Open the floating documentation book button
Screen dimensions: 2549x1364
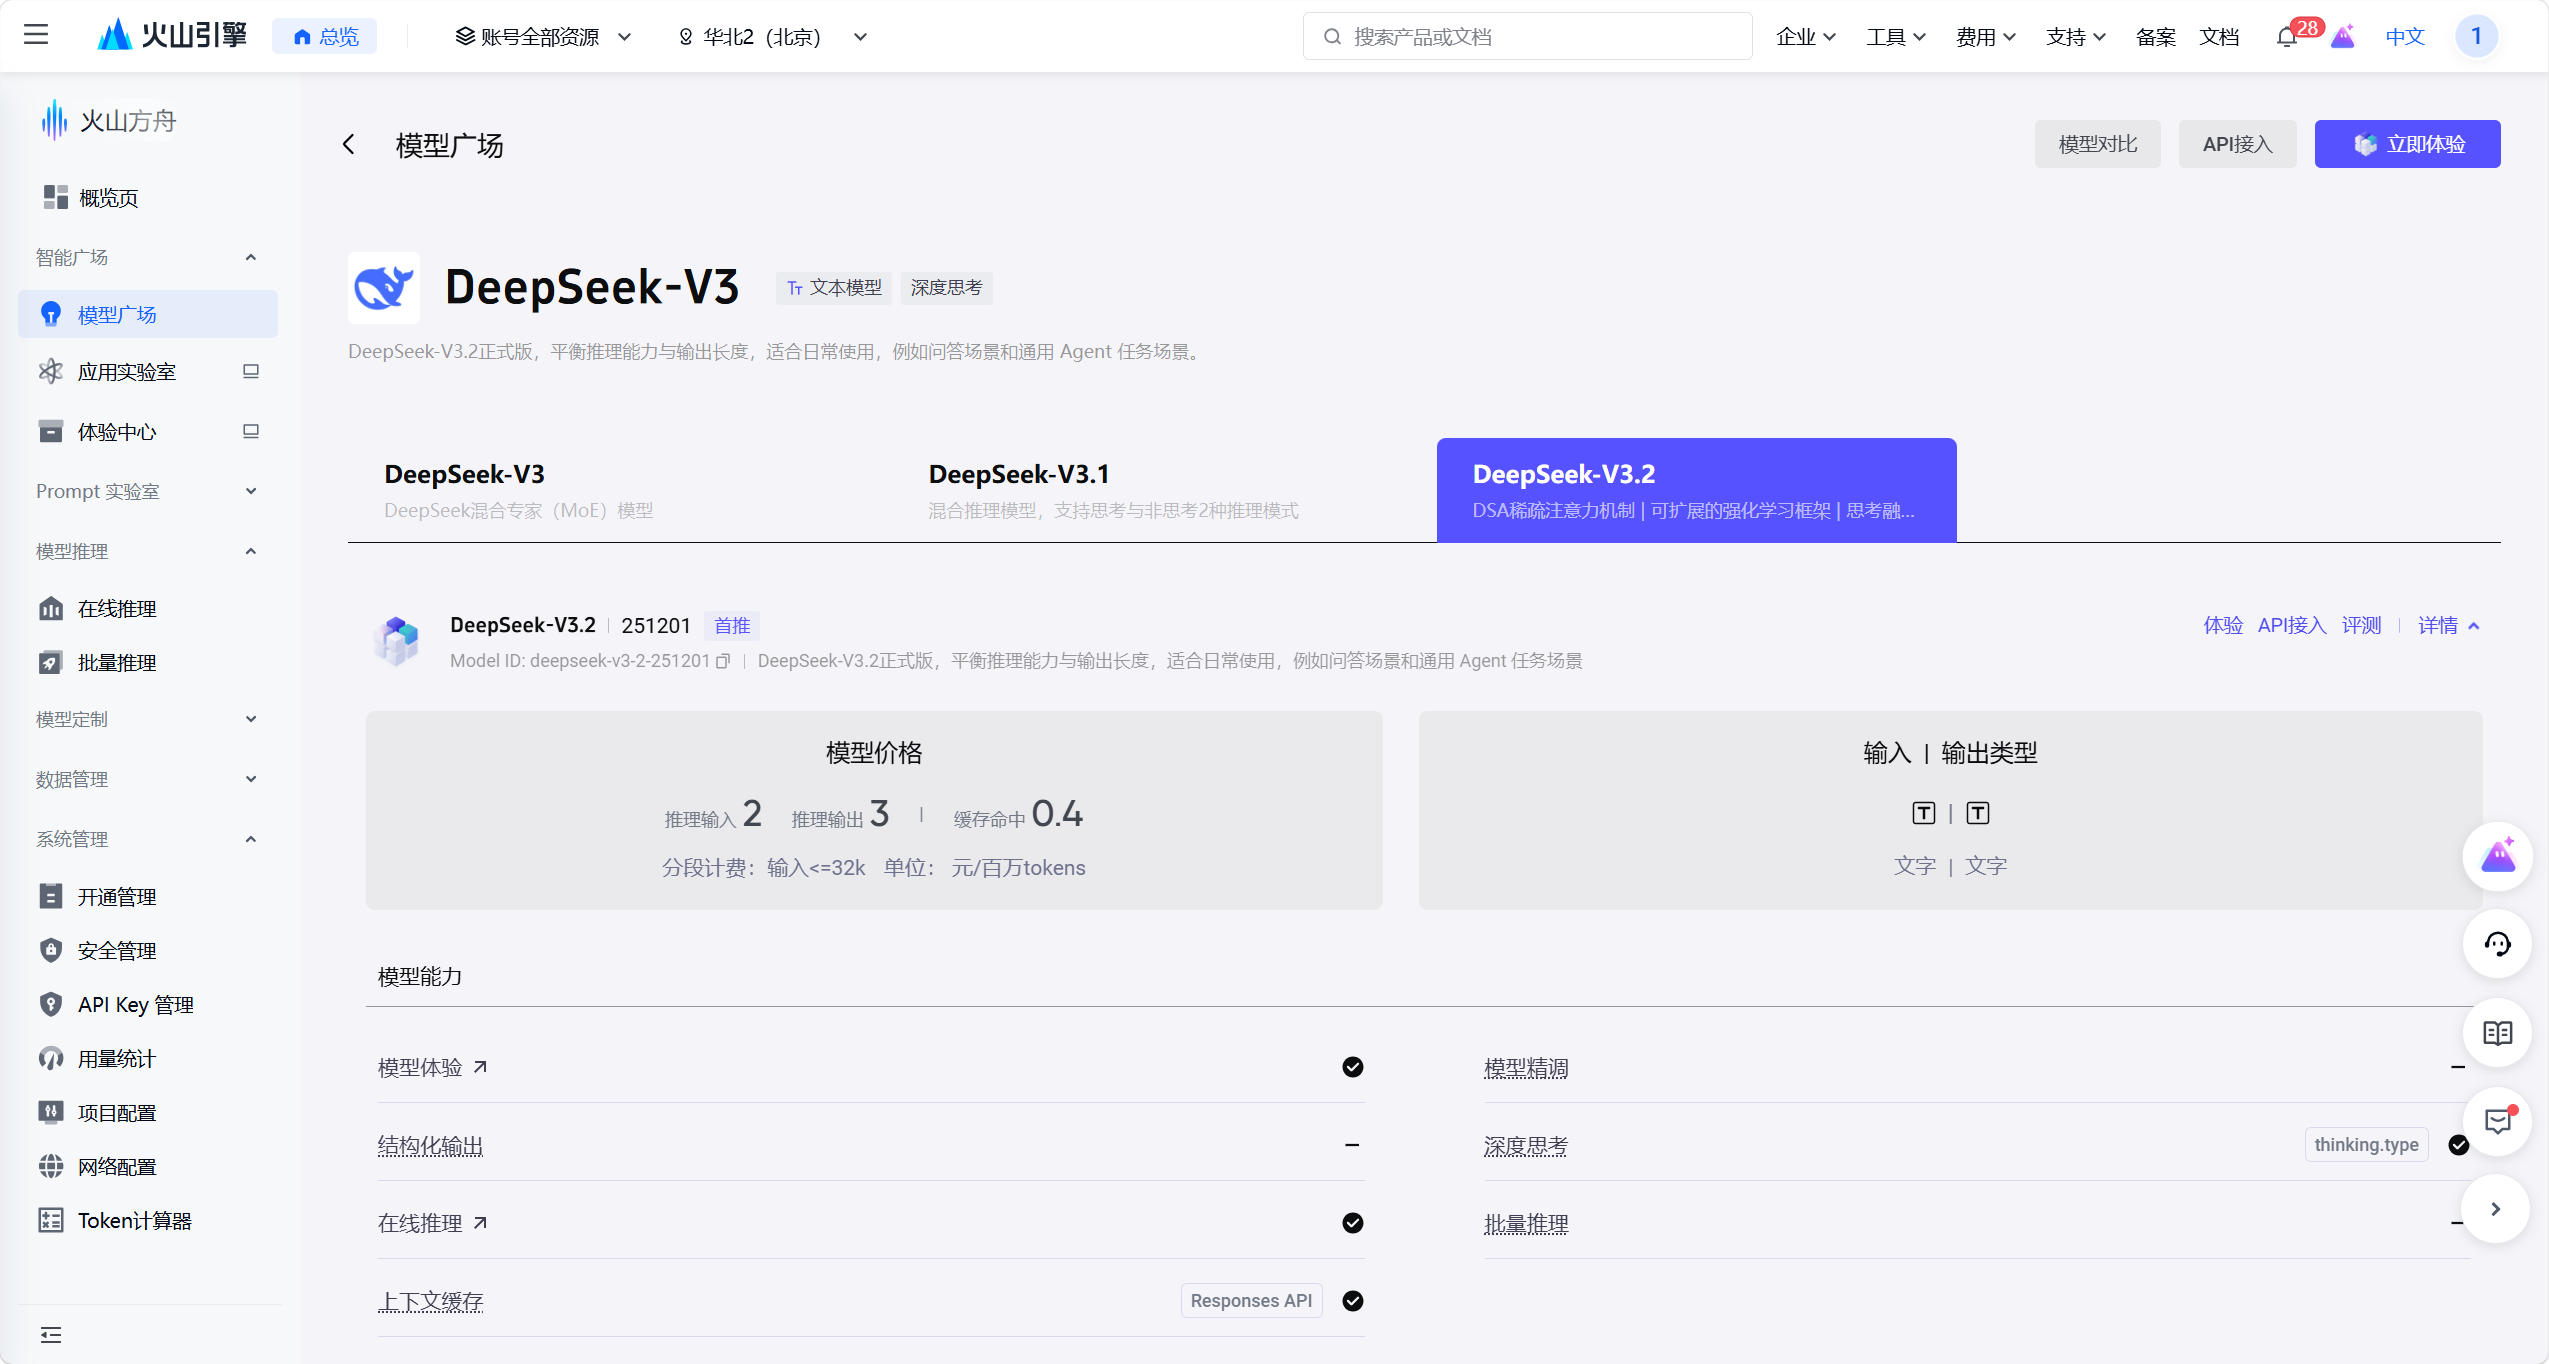point(2497,1032)
